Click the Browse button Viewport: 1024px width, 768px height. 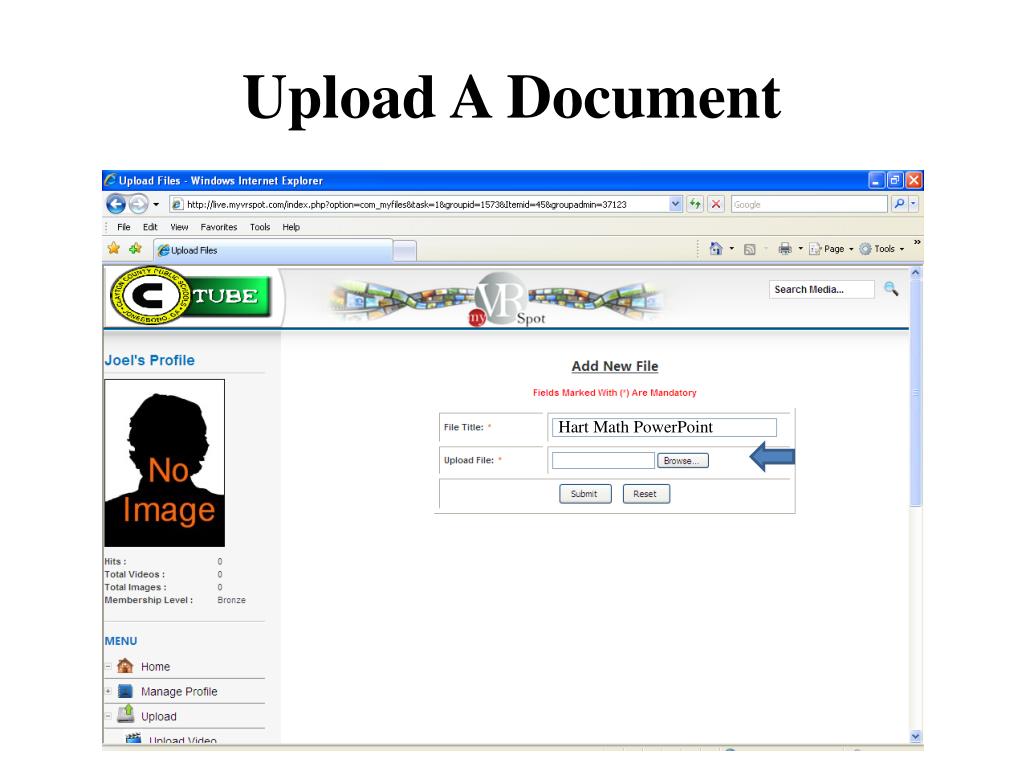click(x=682, y=460)
